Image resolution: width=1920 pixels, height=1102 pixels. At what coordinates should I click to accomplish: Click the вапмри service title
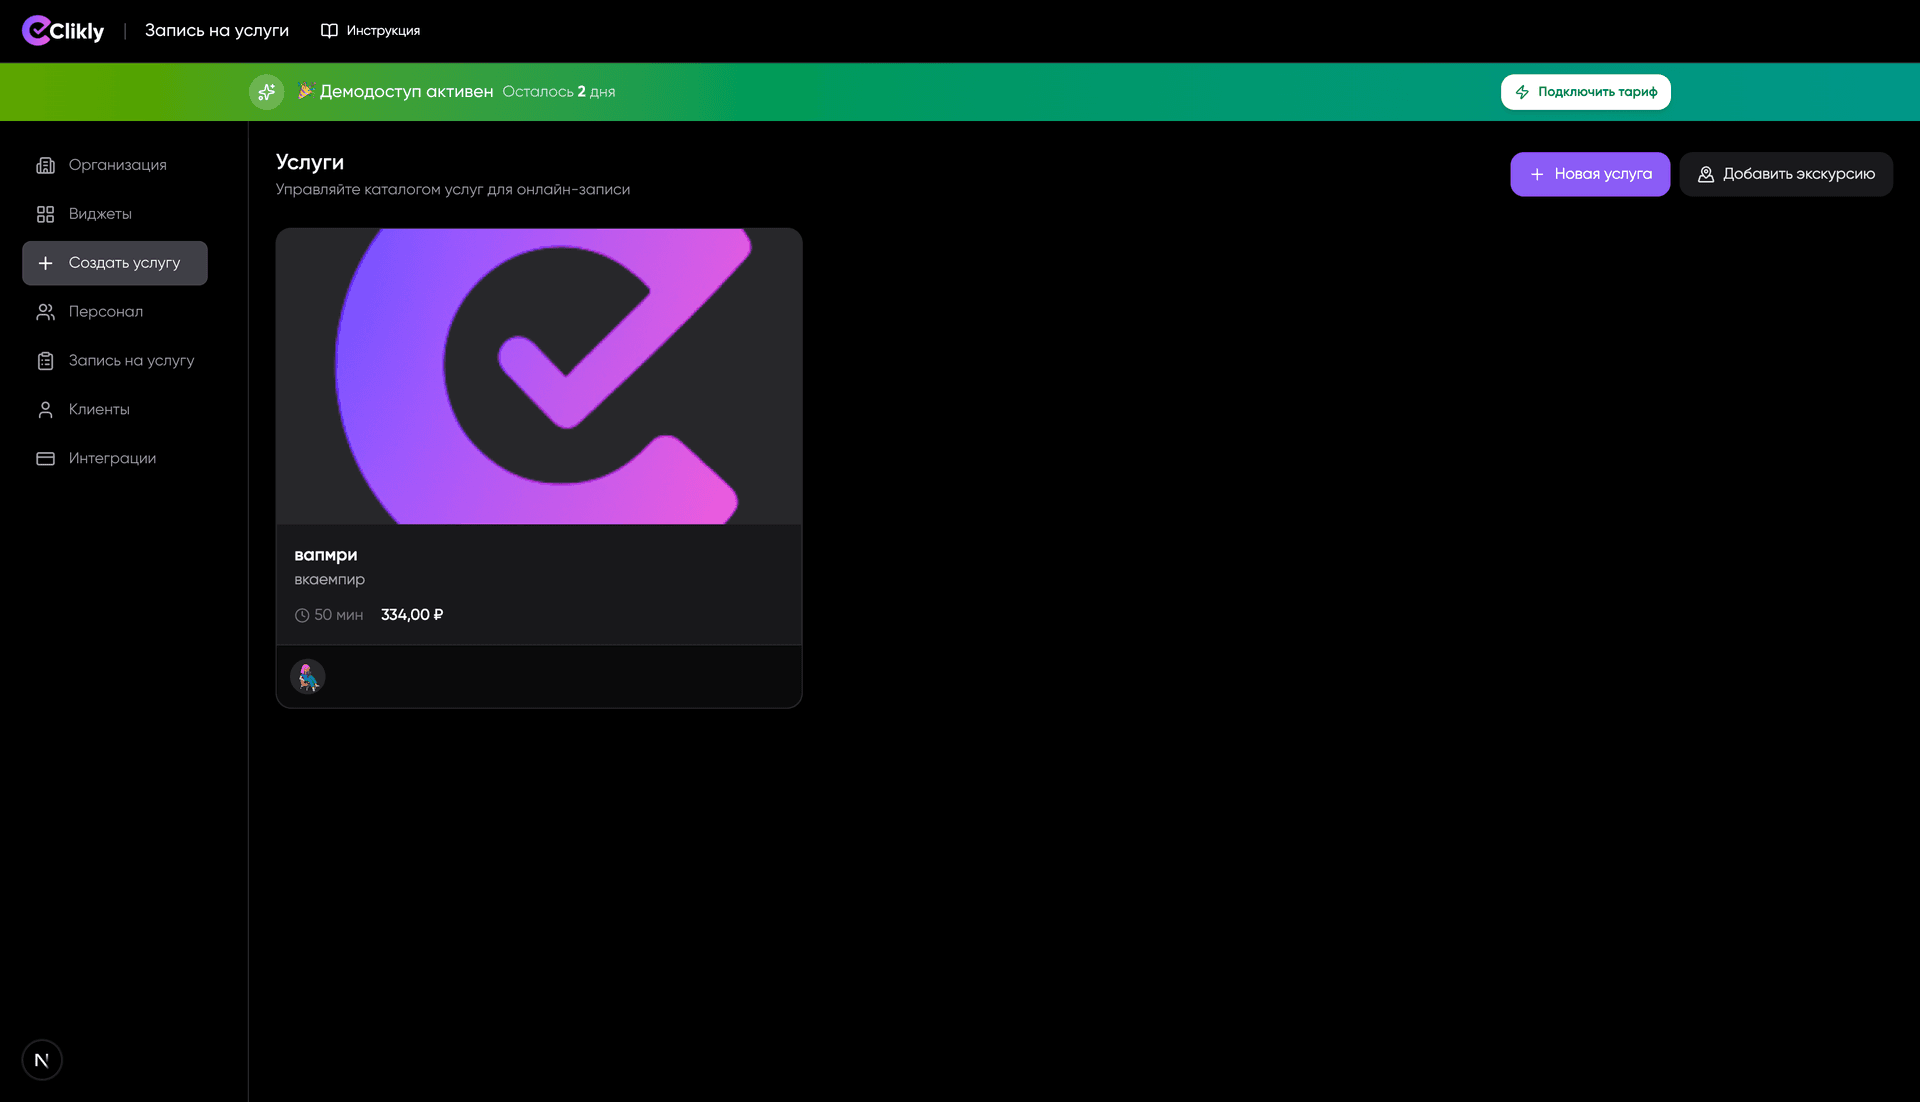pos(325,555)
